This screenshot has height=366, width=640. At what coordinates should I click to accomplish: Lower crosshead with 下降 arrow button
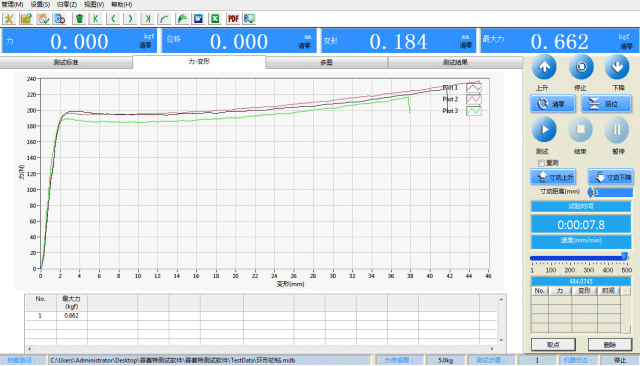(617, 67)
